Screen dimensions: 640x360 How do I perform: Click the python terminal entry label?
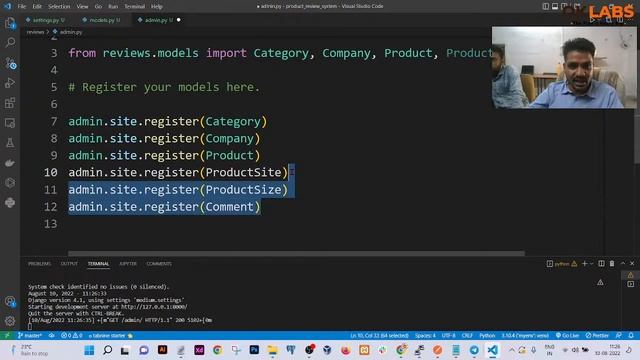coord(562,264)
